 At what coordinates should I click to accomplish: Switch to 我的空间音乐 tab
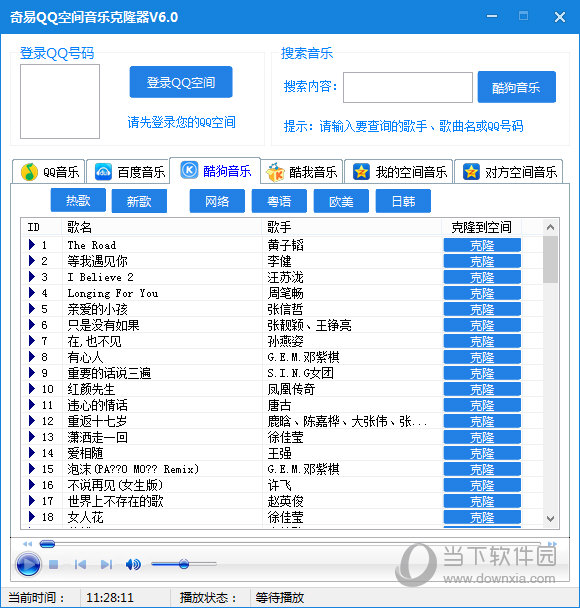click(x=399, y=172)
